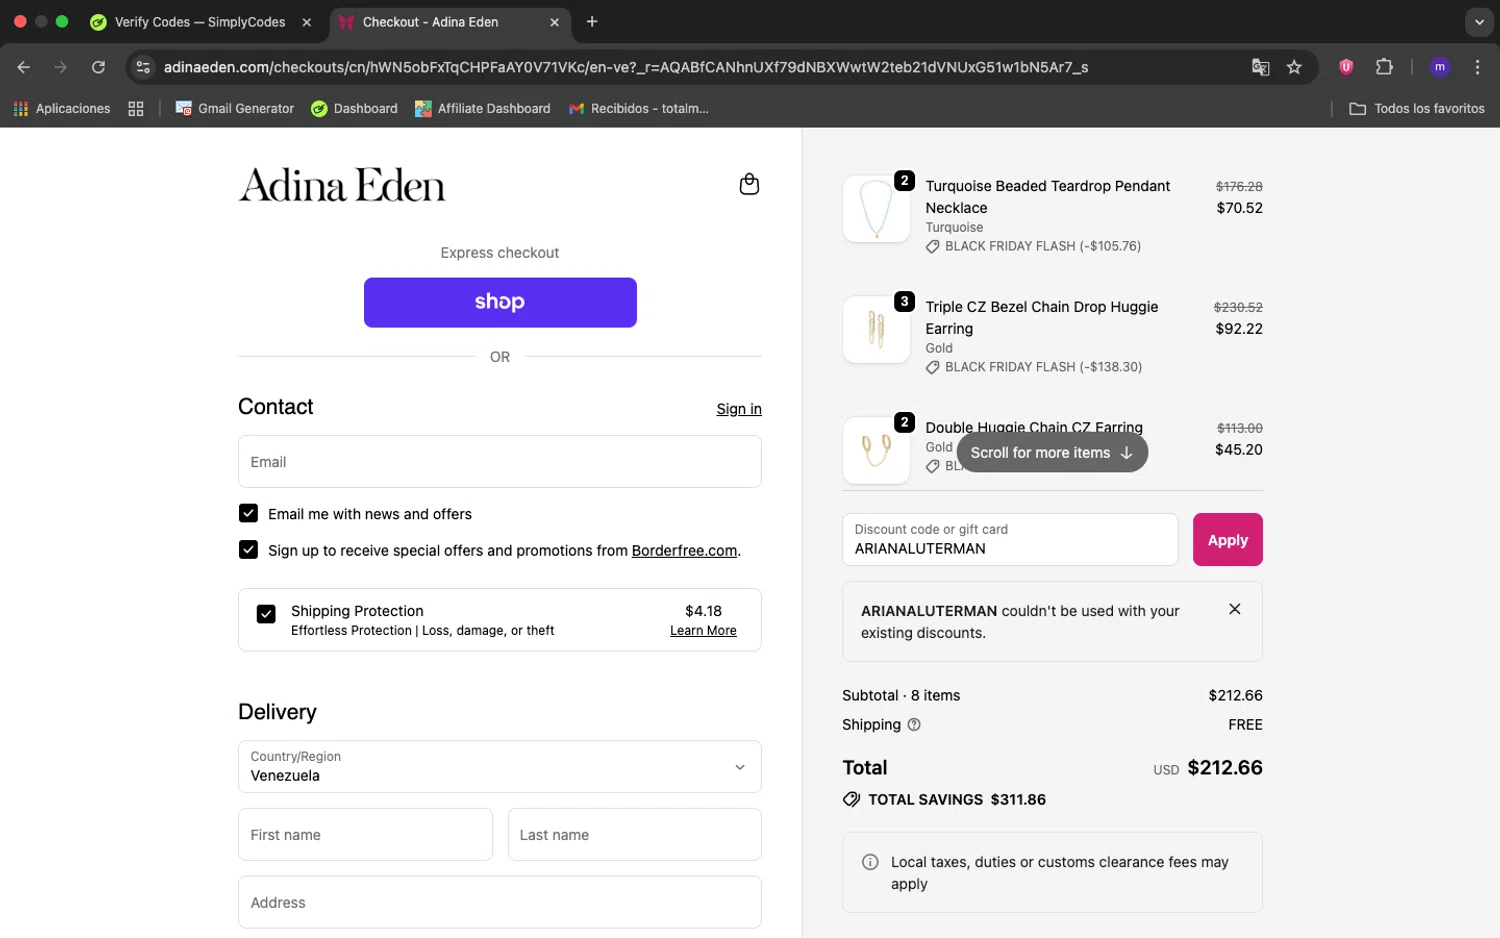Close the Verify Codes tab

point(307,22)
